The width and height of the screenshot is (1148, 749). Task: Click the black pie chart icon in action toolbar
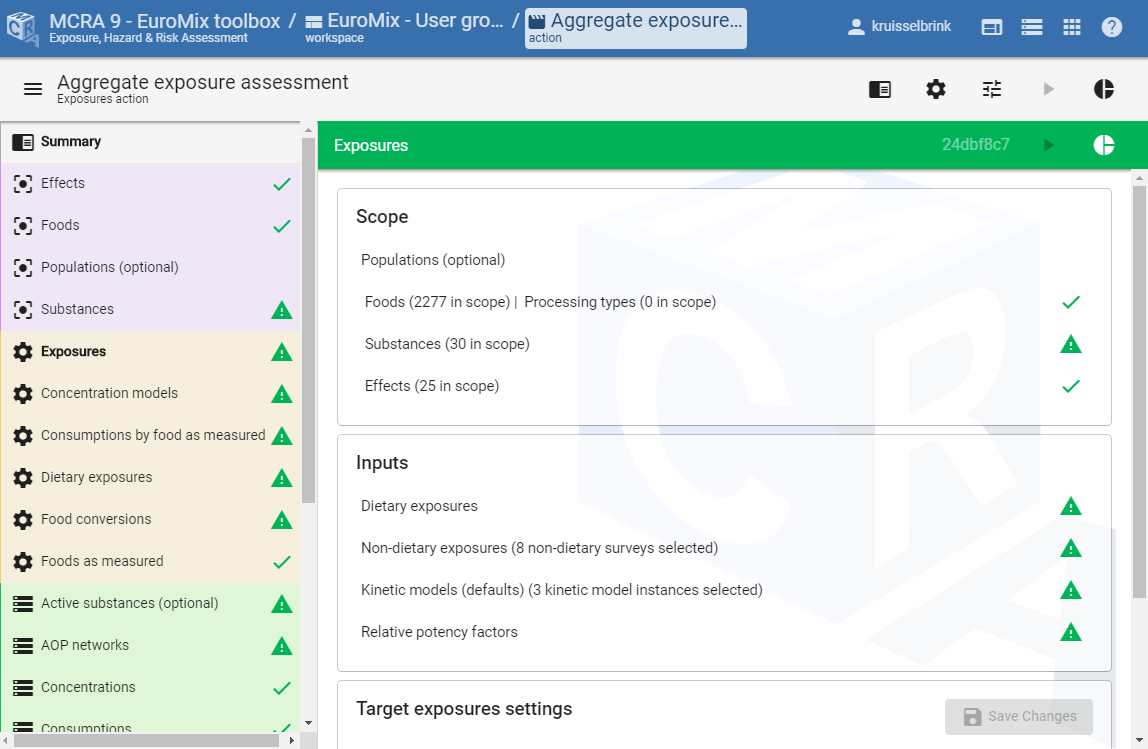pyautogui.click(x=1103, y=89)
